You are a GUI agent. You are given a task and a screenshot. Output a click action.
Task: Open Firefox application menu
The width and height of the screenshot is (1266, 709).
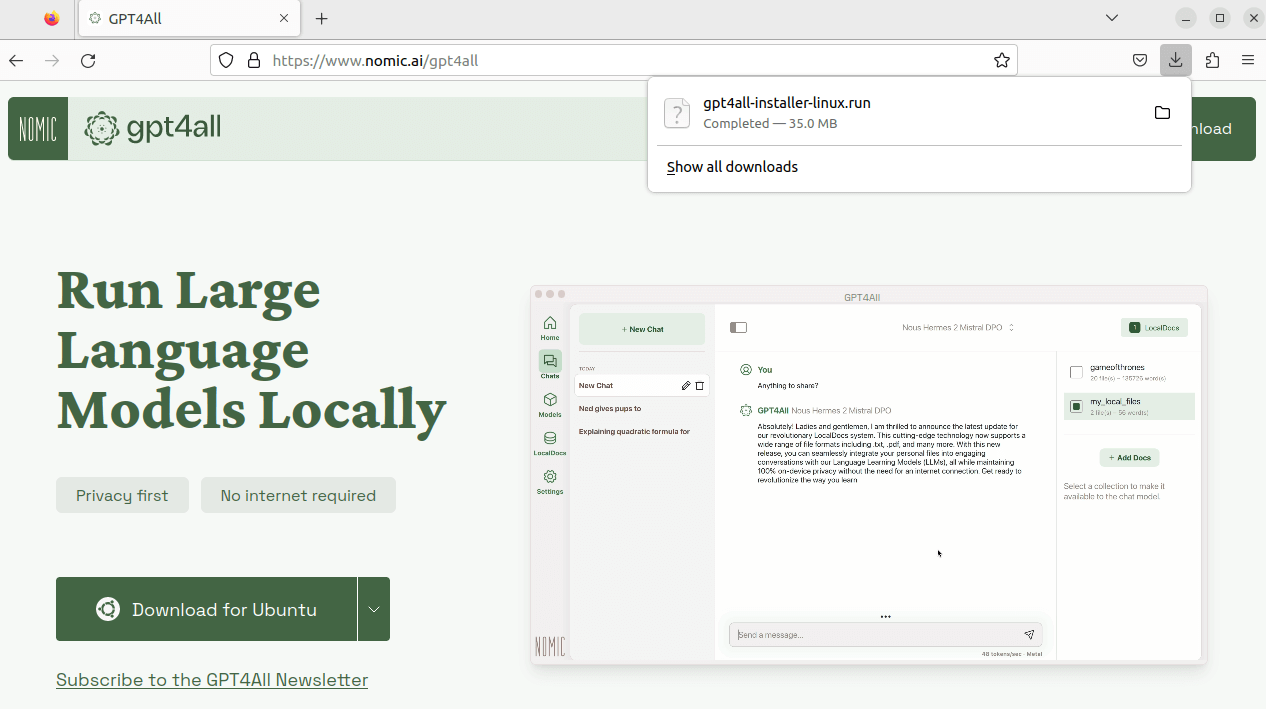[1248, 61]
